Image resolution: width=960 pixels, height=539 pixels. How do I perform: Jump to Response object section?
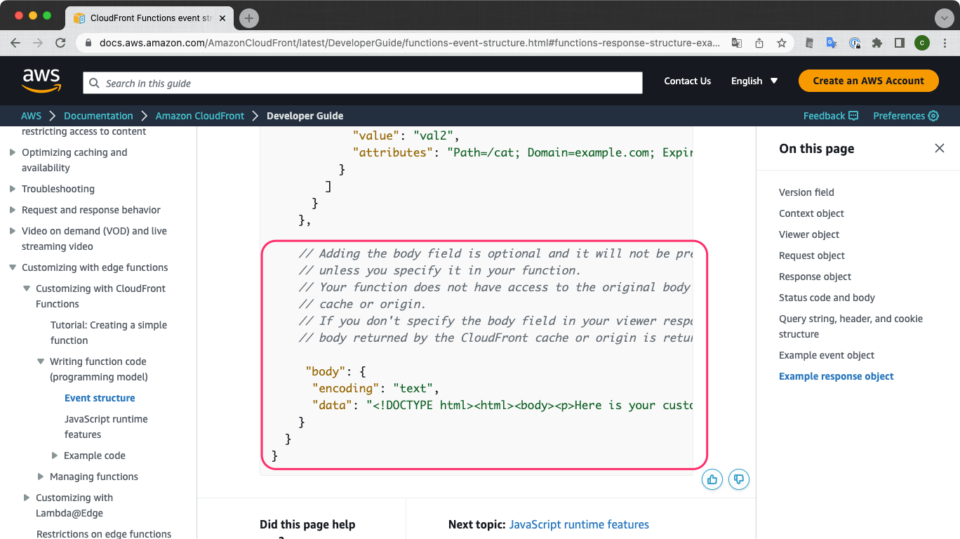click(x=815, y=277)
